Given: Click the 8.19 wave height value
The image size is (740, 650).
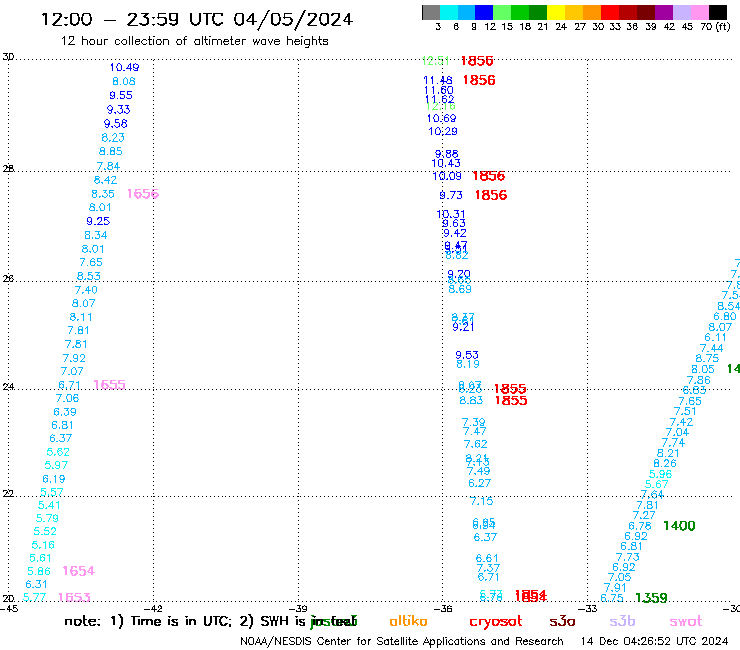Looking at the screenshot, I should pos(468,364).
